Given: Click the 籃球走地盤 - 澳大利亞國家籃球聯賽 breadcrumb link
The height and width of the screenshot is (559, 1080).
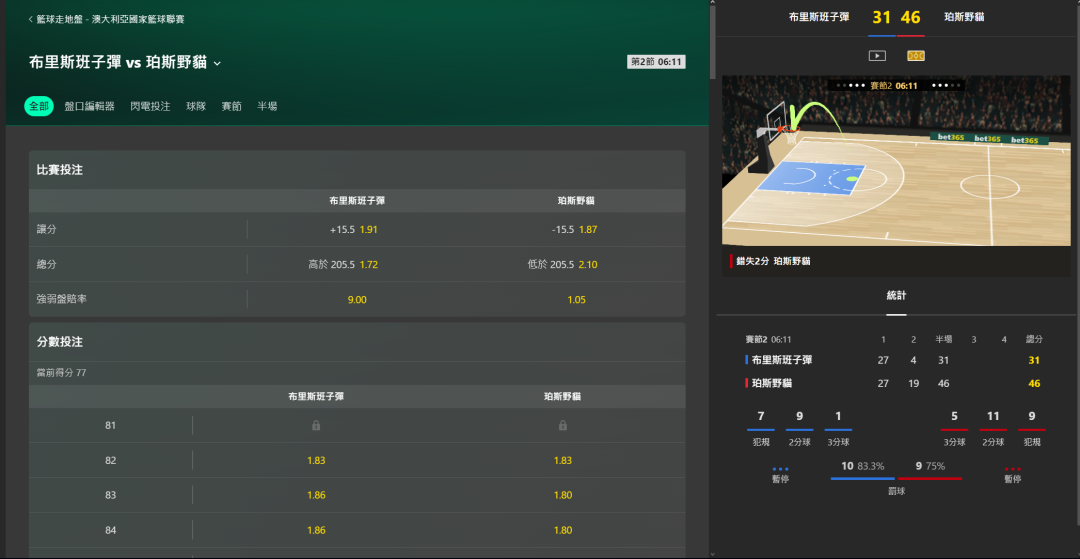Looking at the screenshot, I should point(110,19).
